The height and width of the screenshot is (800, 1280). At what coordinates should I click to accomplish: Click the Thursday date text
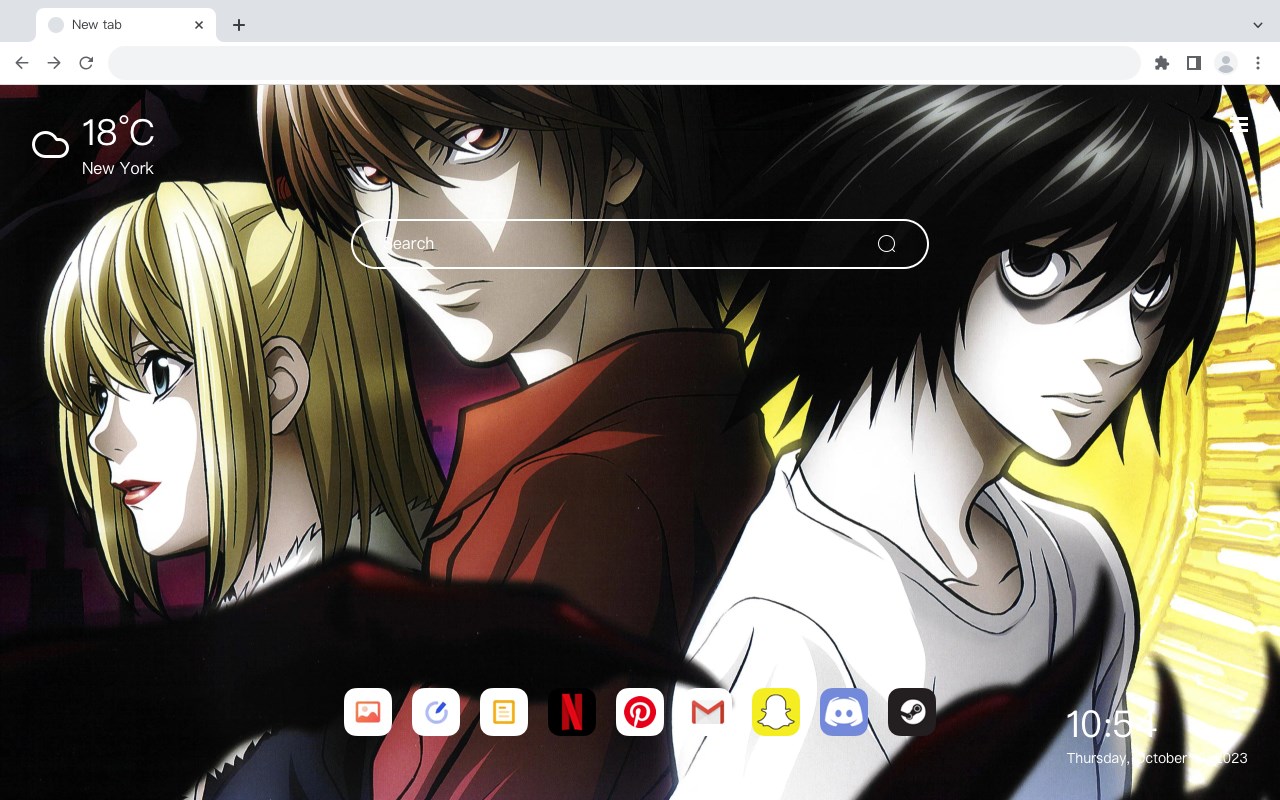[1157, 758]
